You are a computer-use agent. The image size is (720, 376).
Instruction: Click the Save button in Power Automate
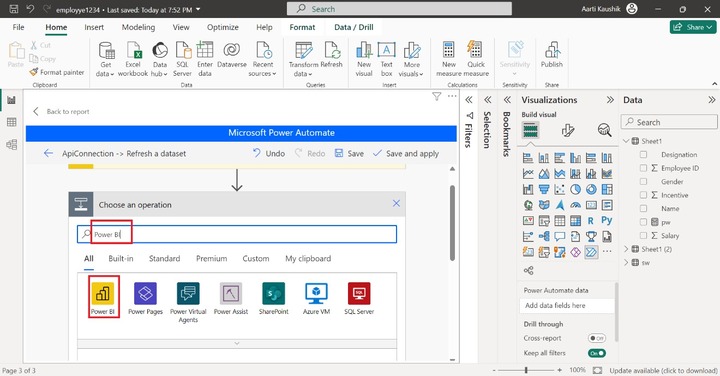pyautogui.click(x=349, y=153)
